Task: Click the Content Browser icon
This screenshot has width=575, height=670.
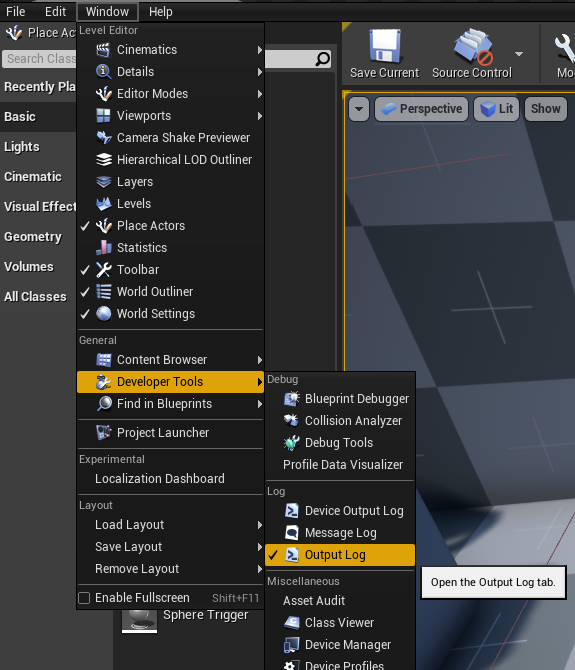Action: 103,360
